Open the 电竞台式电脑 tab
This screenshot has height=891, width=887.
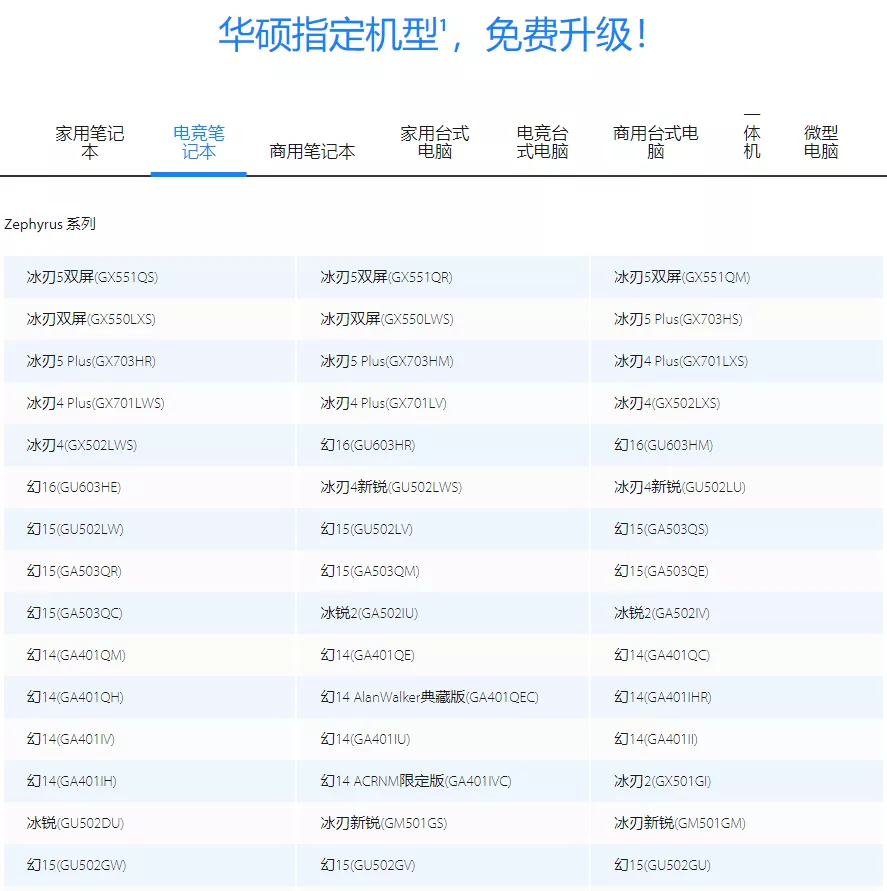(x=541, y=141)
